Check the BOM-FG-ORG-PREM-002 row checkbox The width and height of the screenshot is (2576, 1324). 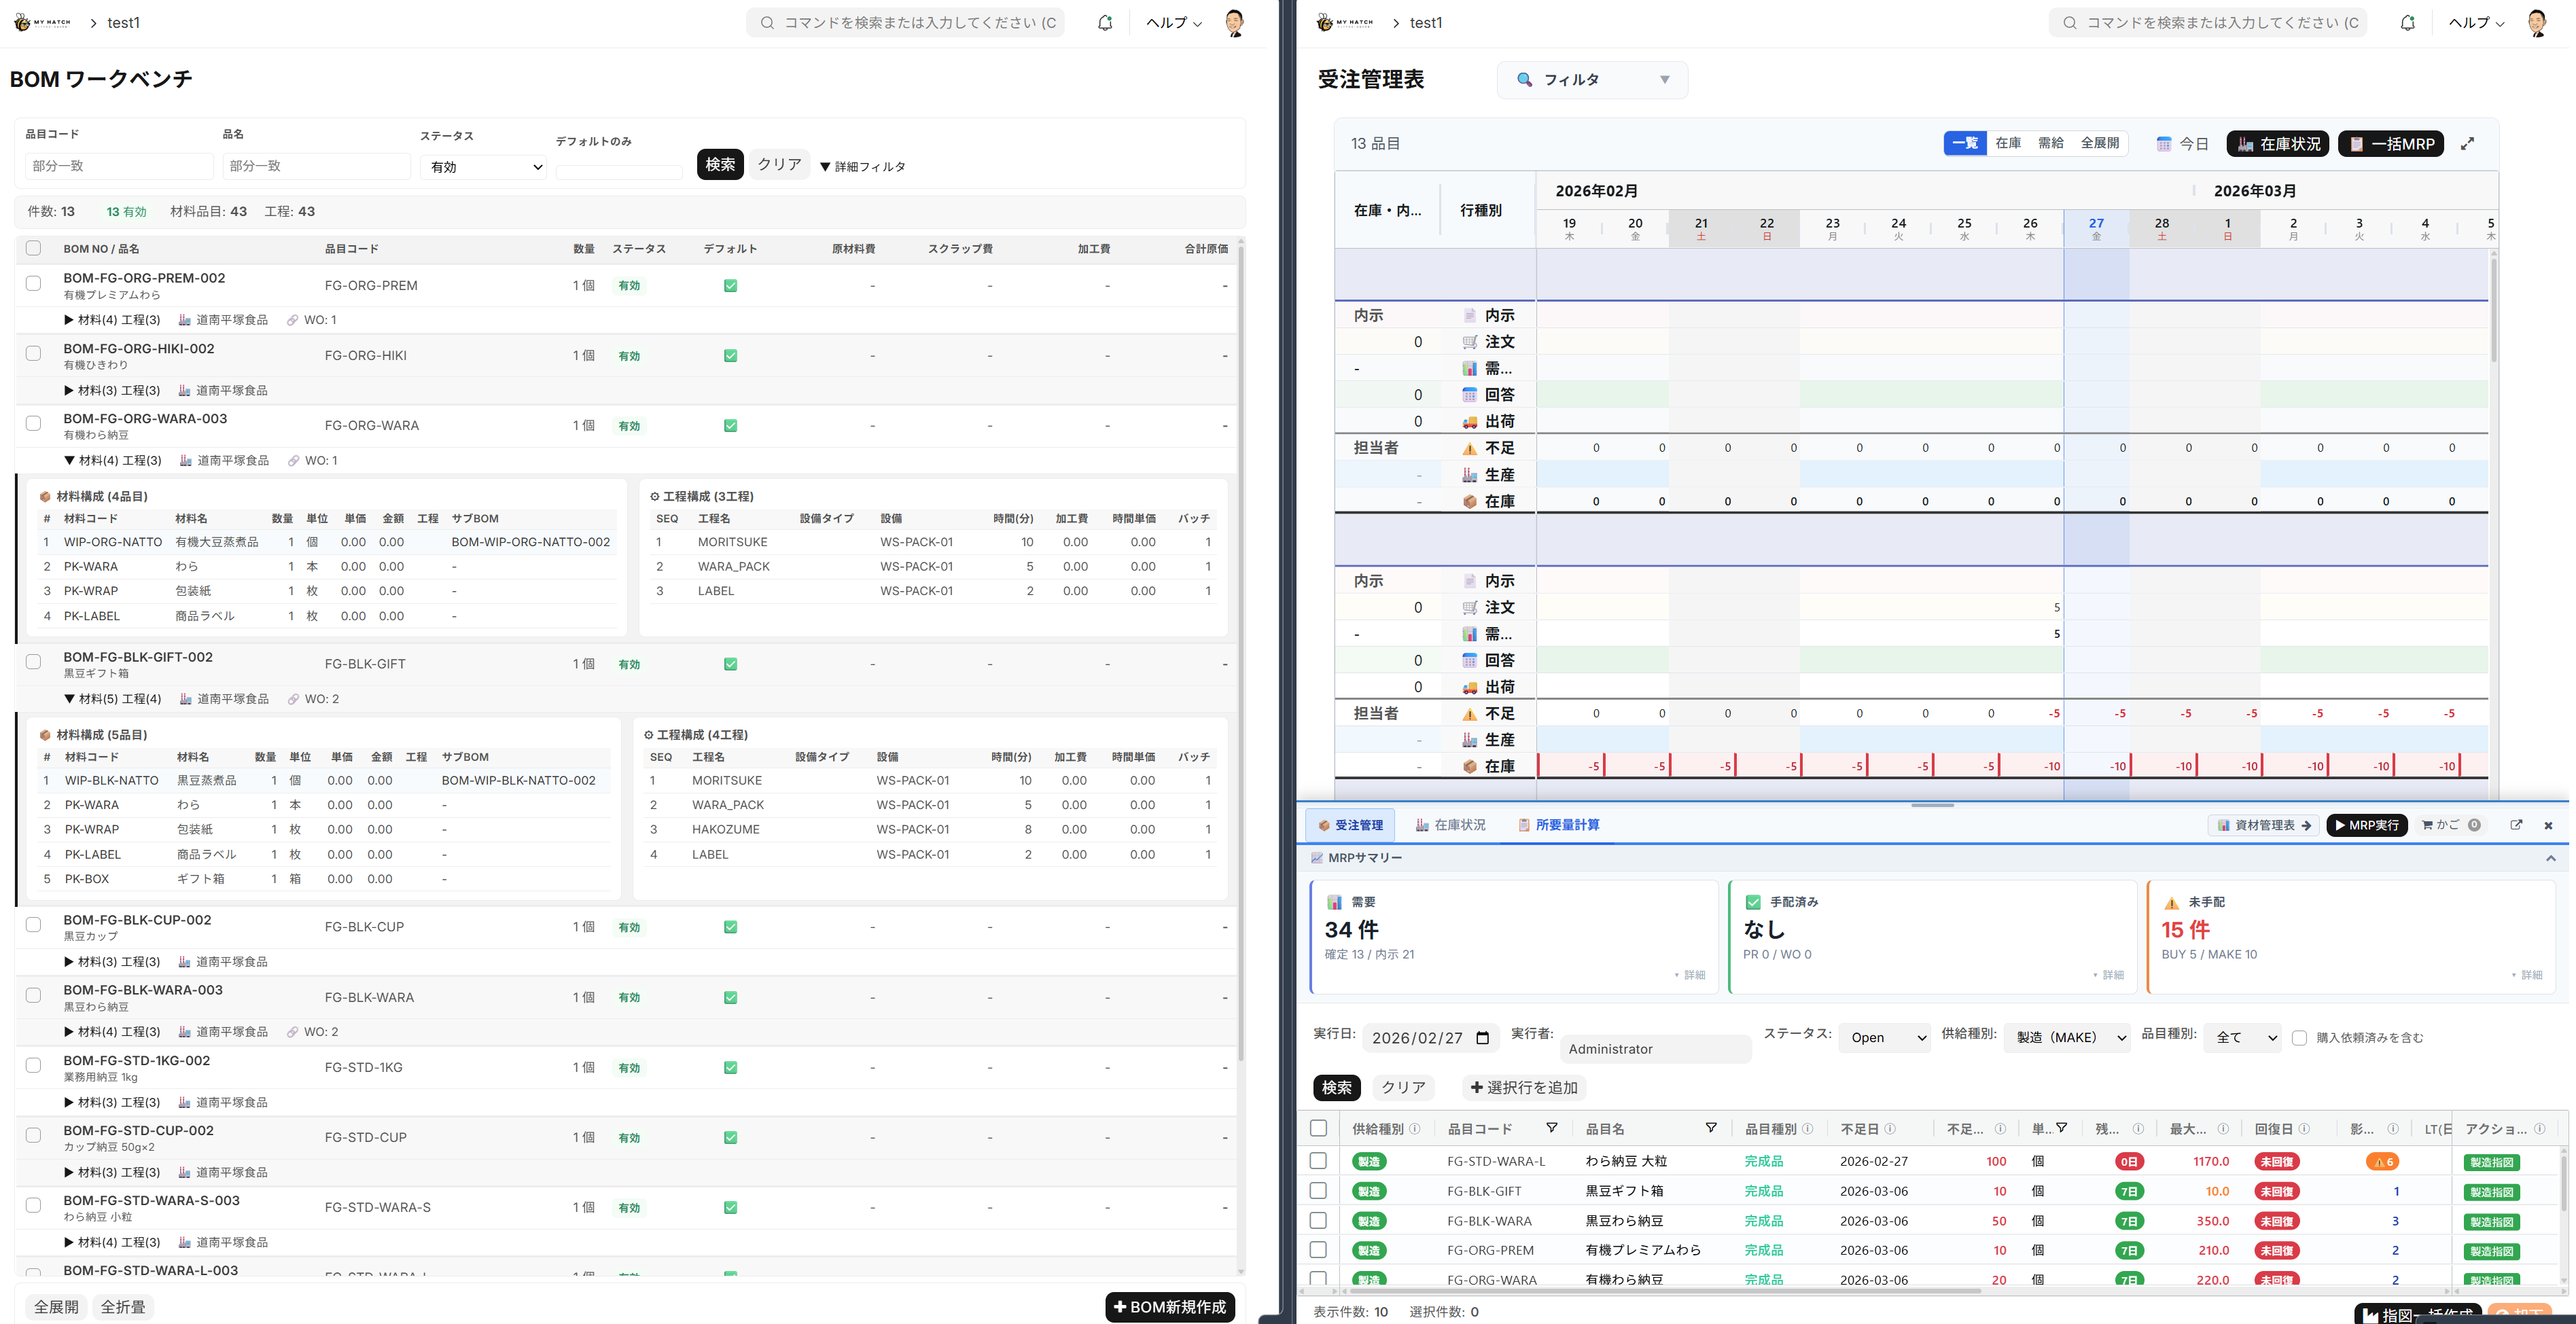tap(33, 284)
